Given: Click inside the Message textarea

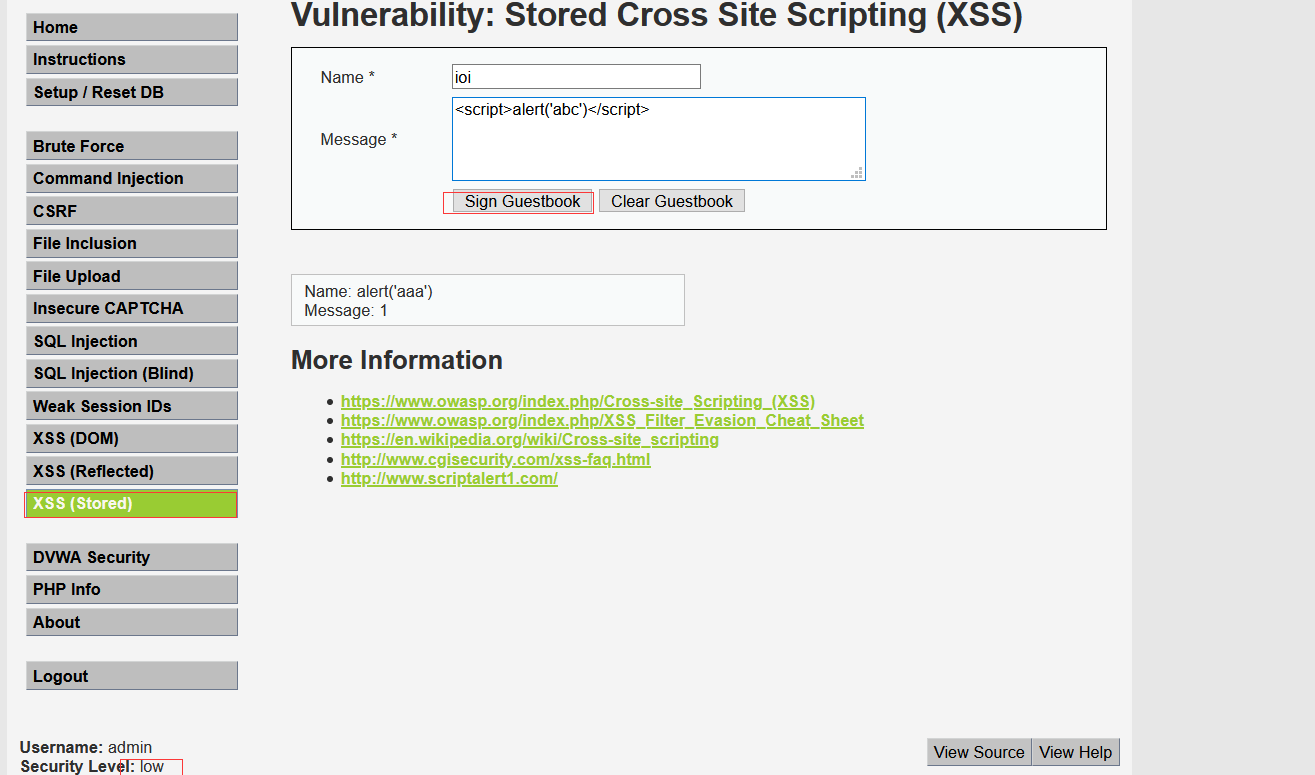Looking at the screenshot, I should pyautogui.click(x=658, y=139).
